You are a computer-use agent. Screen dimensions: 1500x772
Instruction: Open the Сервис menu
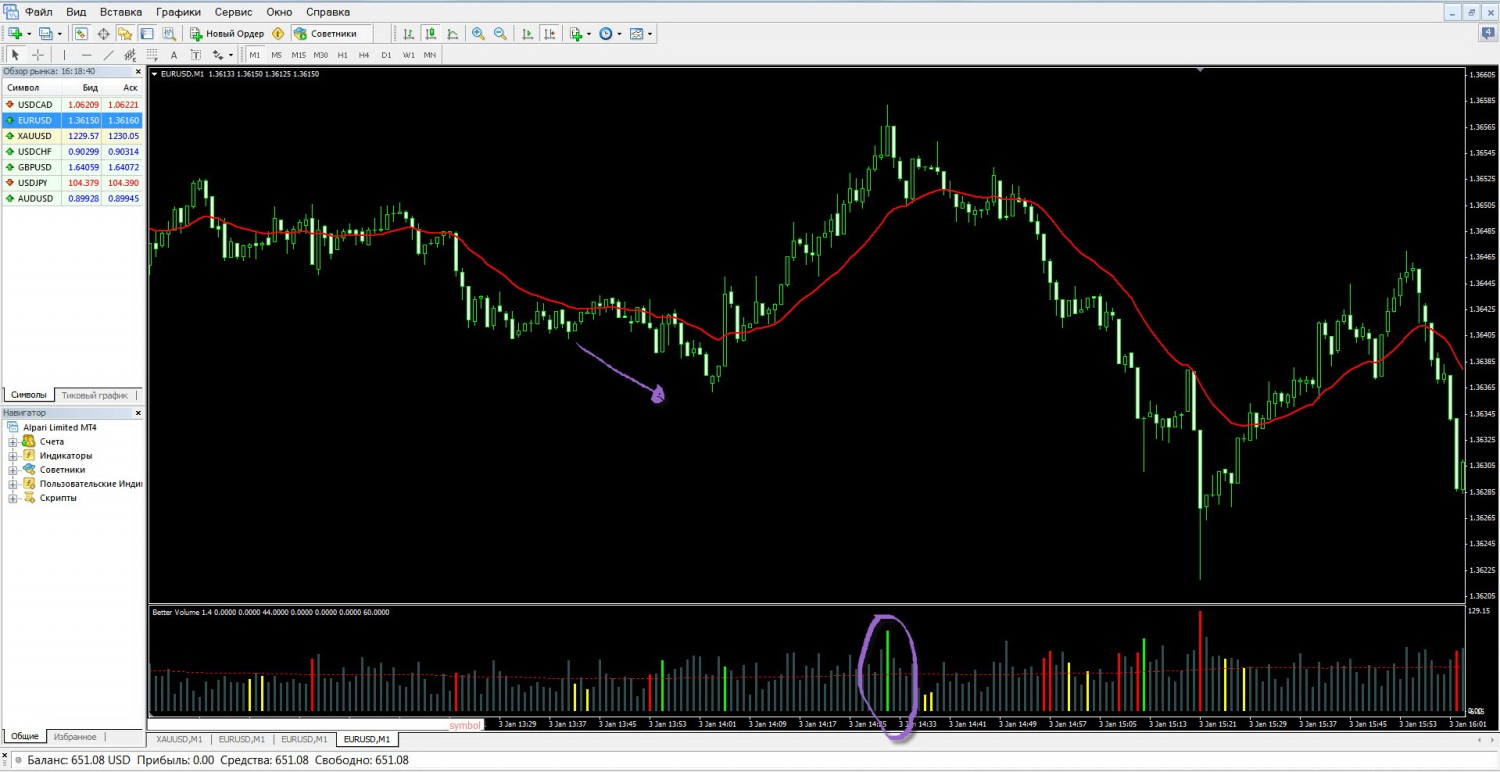point(233,12)
